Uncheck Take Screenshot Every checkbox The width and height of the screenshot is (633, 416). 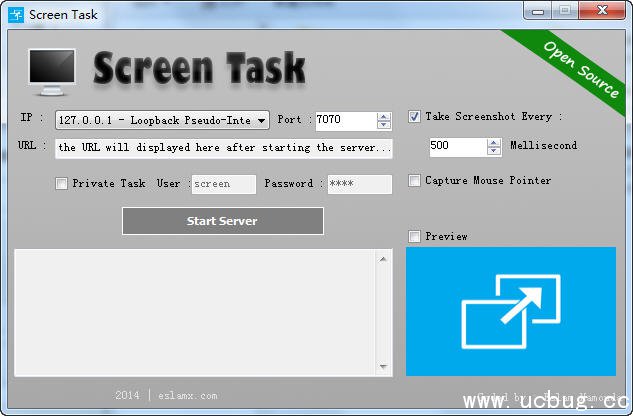pyautogui.click(x=415, y=117)
